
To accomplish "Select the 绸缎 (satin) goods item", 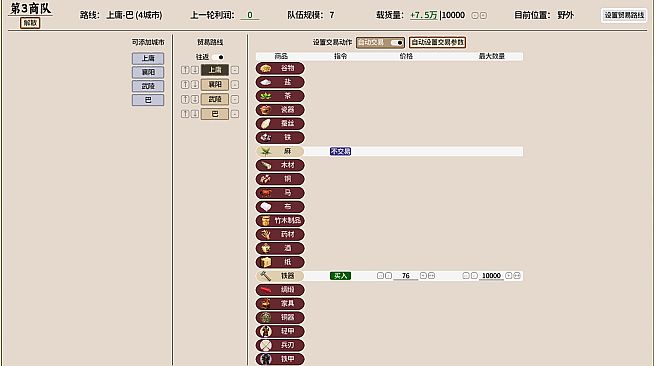I will pos(280,289).
